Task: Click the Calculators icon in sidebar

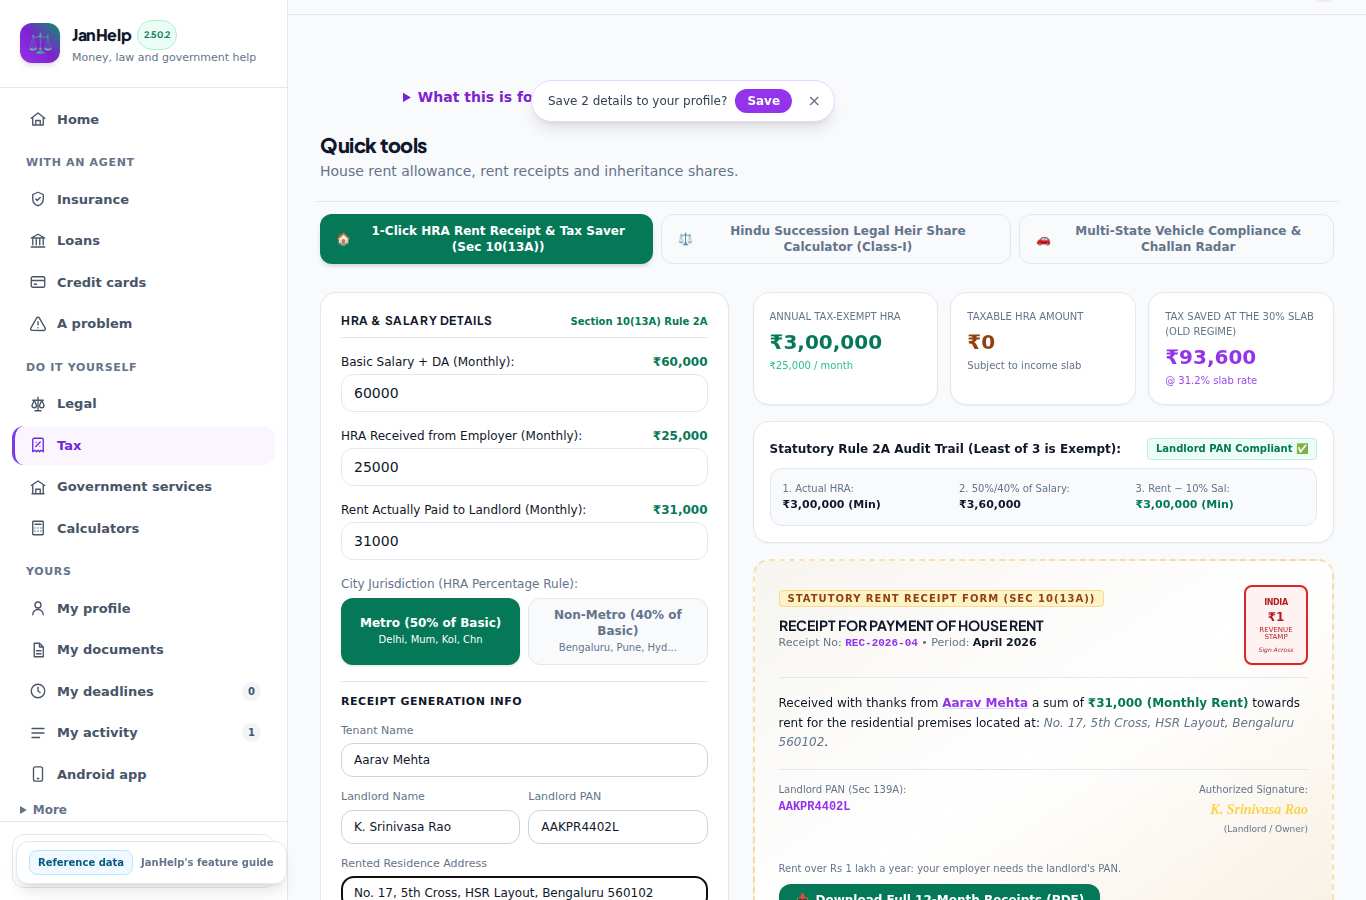Action: pos(38,528)
